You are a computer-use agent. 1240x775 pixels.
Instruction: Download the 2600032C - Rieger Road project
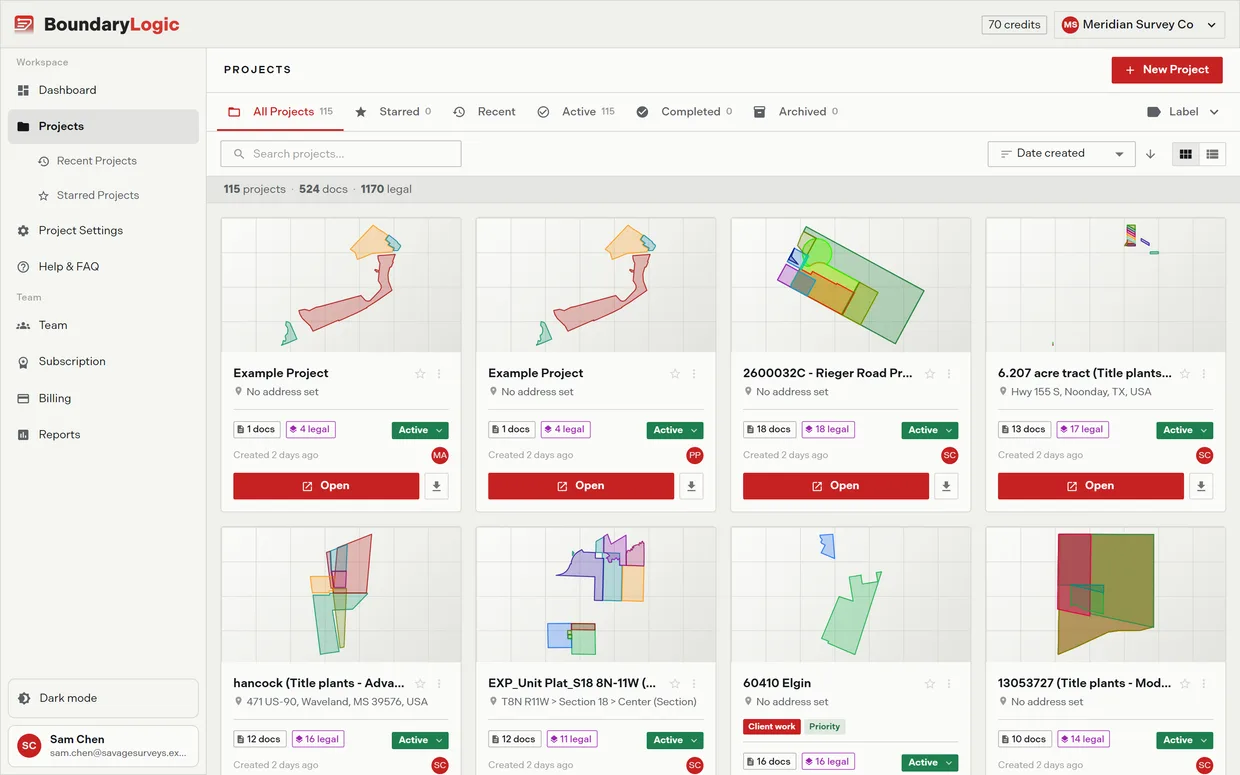(x=947, y=486)
